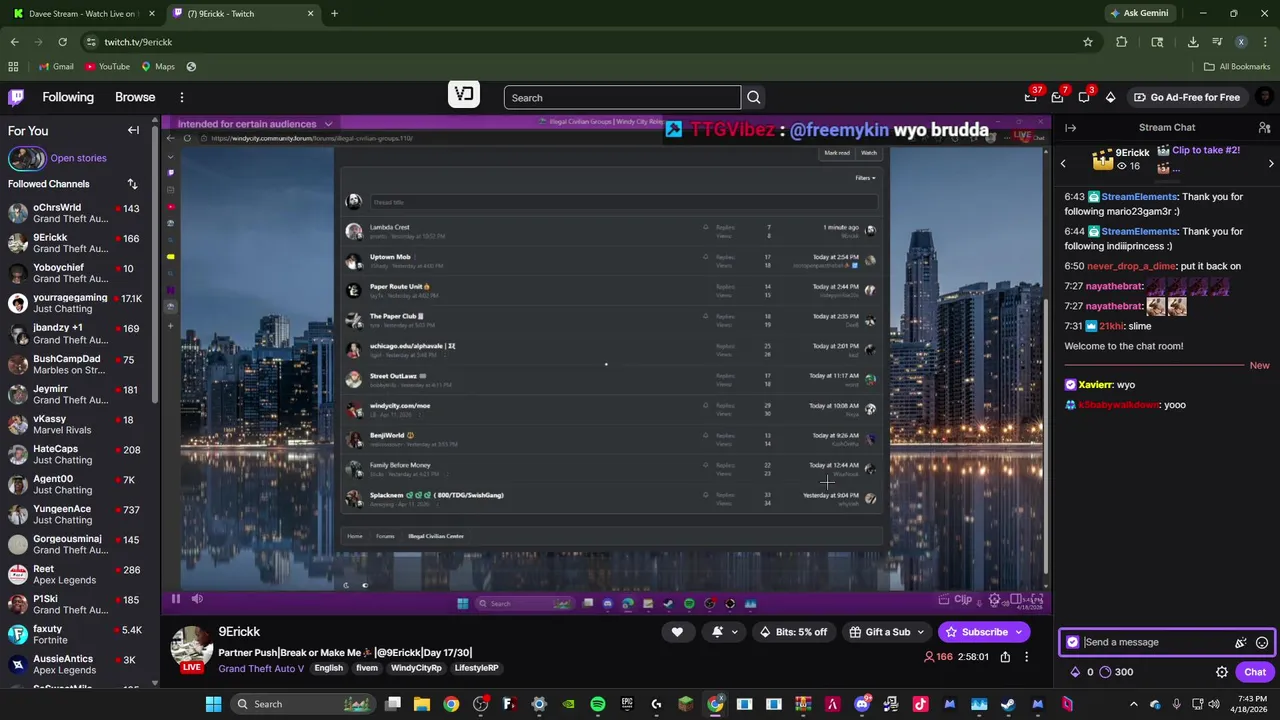Expand the Intended for certain audiences dropdown
This screenshot has width=1280, height=720.
click(255, 124)
